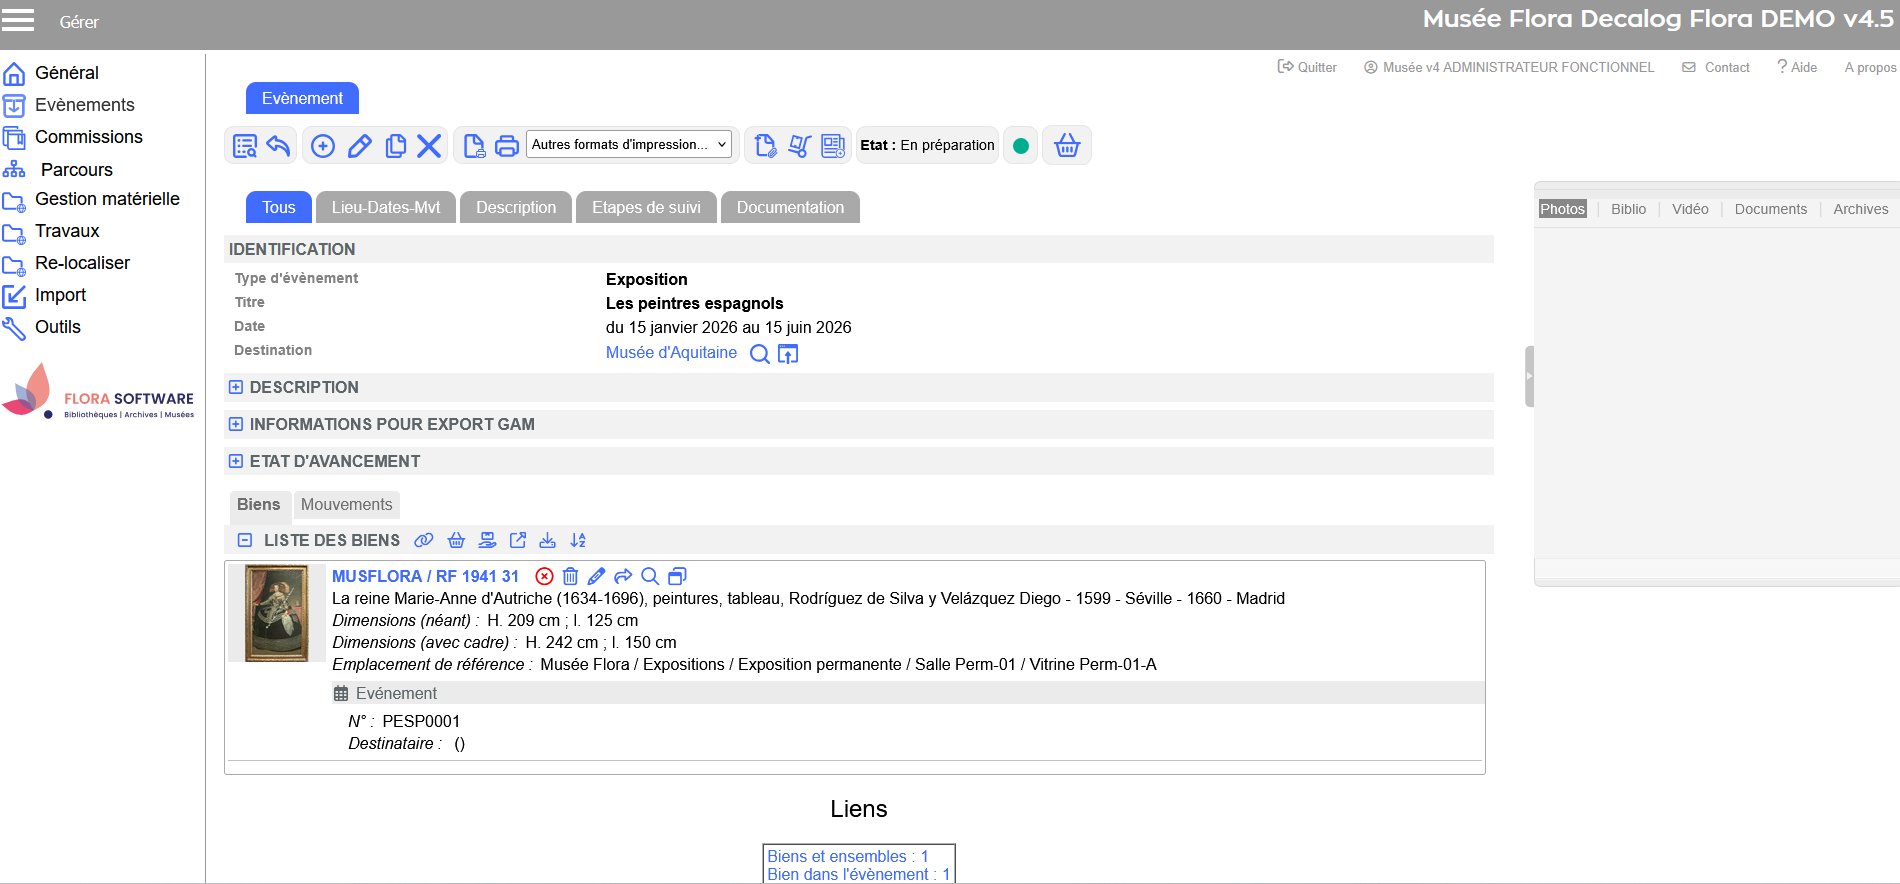The width and height of the screenshot is (1900, 884).
Task: Open the Musée d'Aquitaine destination link
Action: (671, 353)
